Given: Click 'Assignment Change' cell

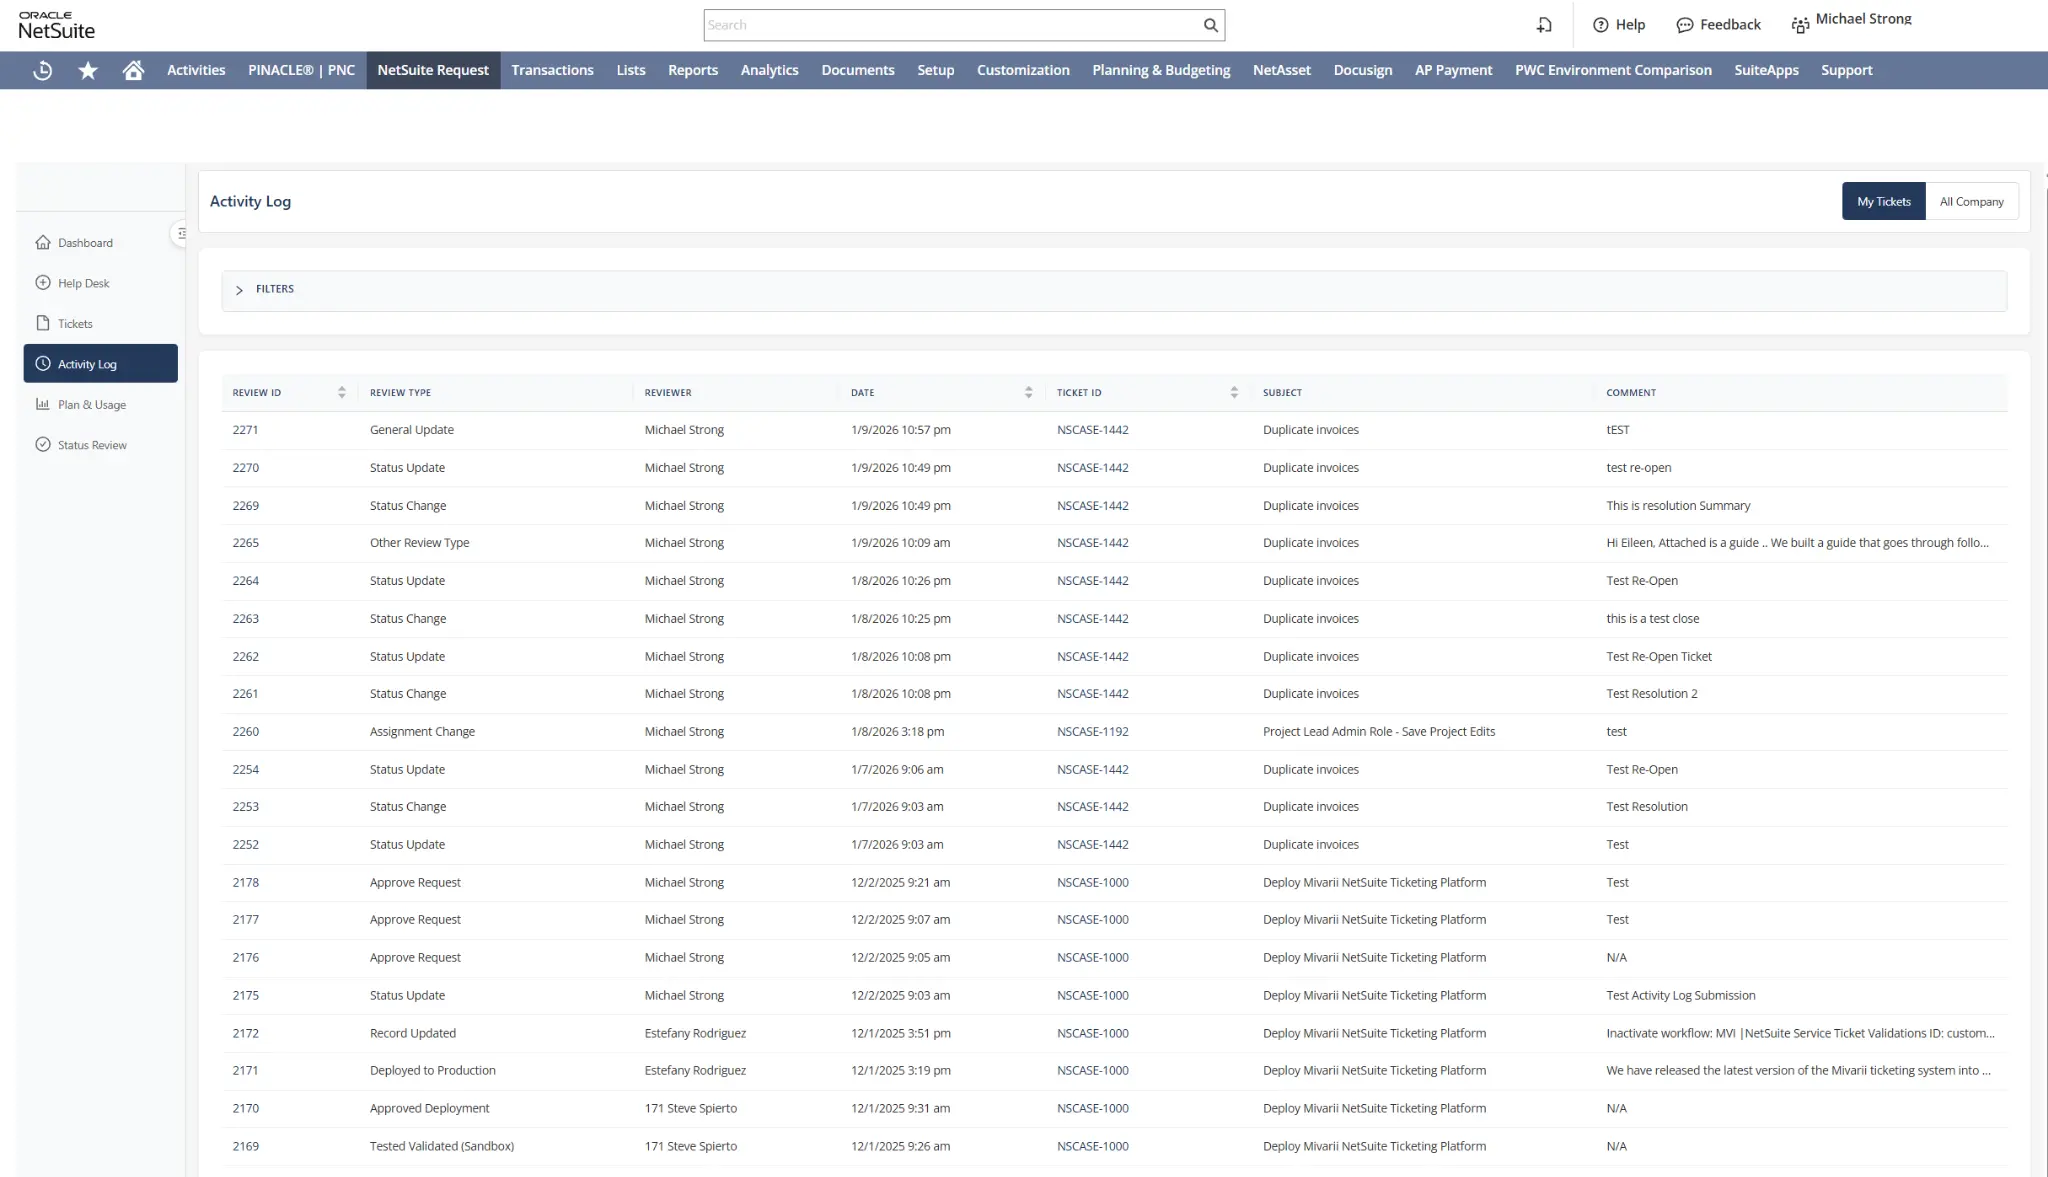Looking at the screenshot, I should click(x=422, y=732).
